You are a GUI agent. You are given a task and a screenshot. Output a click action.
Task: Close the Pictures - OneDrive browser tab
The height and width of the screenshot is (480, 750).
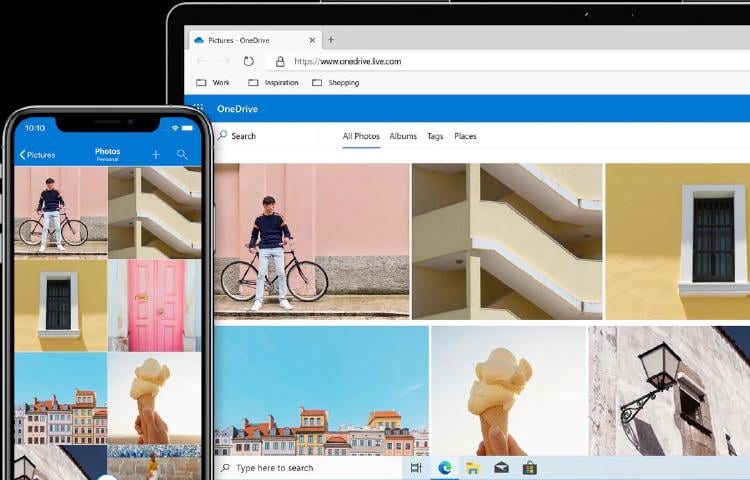coord(312,40)
